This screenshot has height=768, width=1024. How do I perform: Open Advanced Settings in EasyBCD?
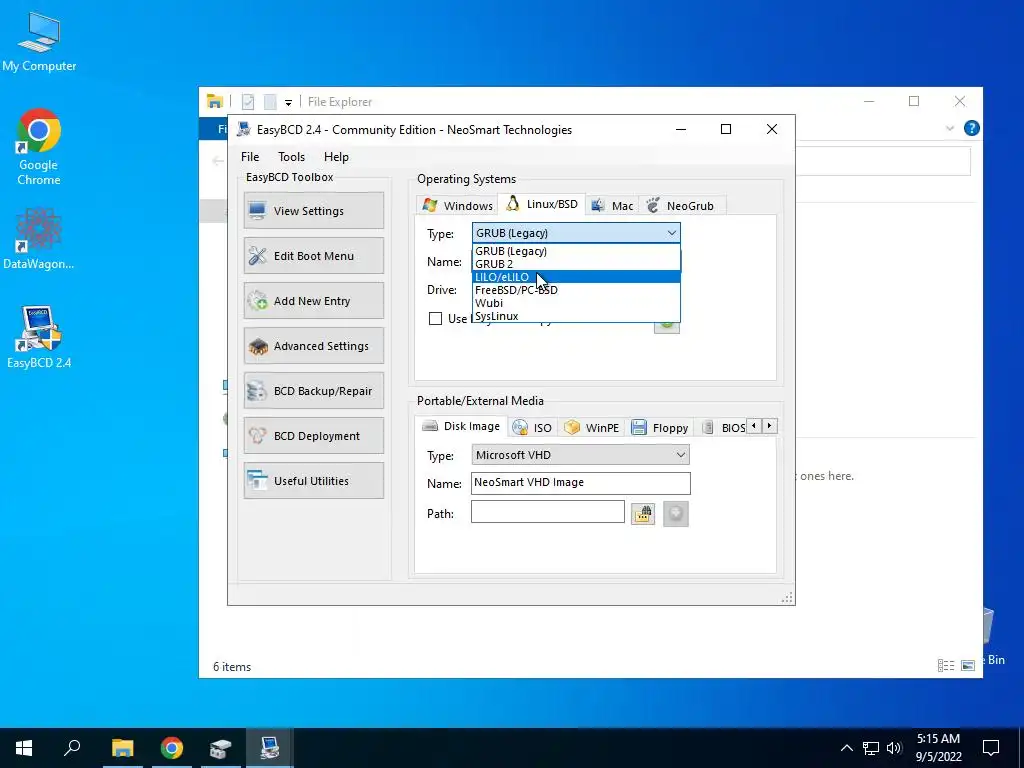coord(313,345)
